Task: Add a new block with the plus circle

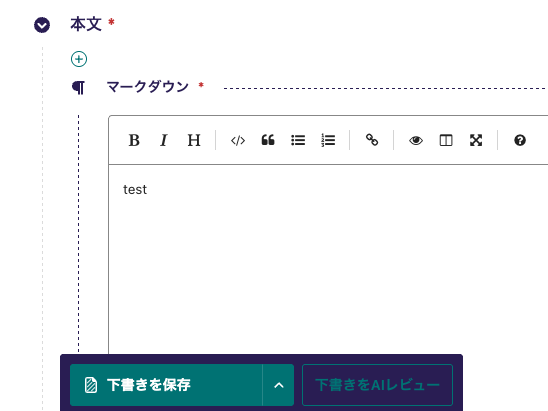Action: click(x=79, y=59)
